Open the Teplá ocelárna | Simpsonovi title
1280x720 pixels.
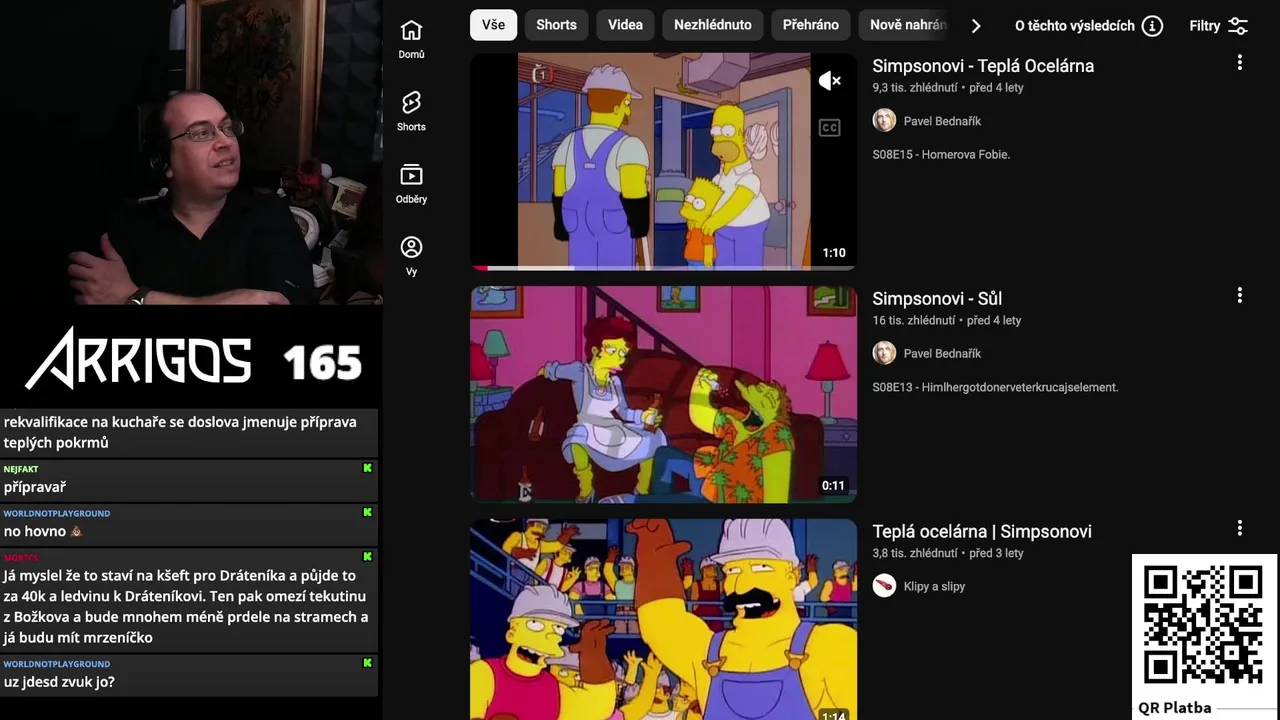pyautogui.click(x=982, y=532)
